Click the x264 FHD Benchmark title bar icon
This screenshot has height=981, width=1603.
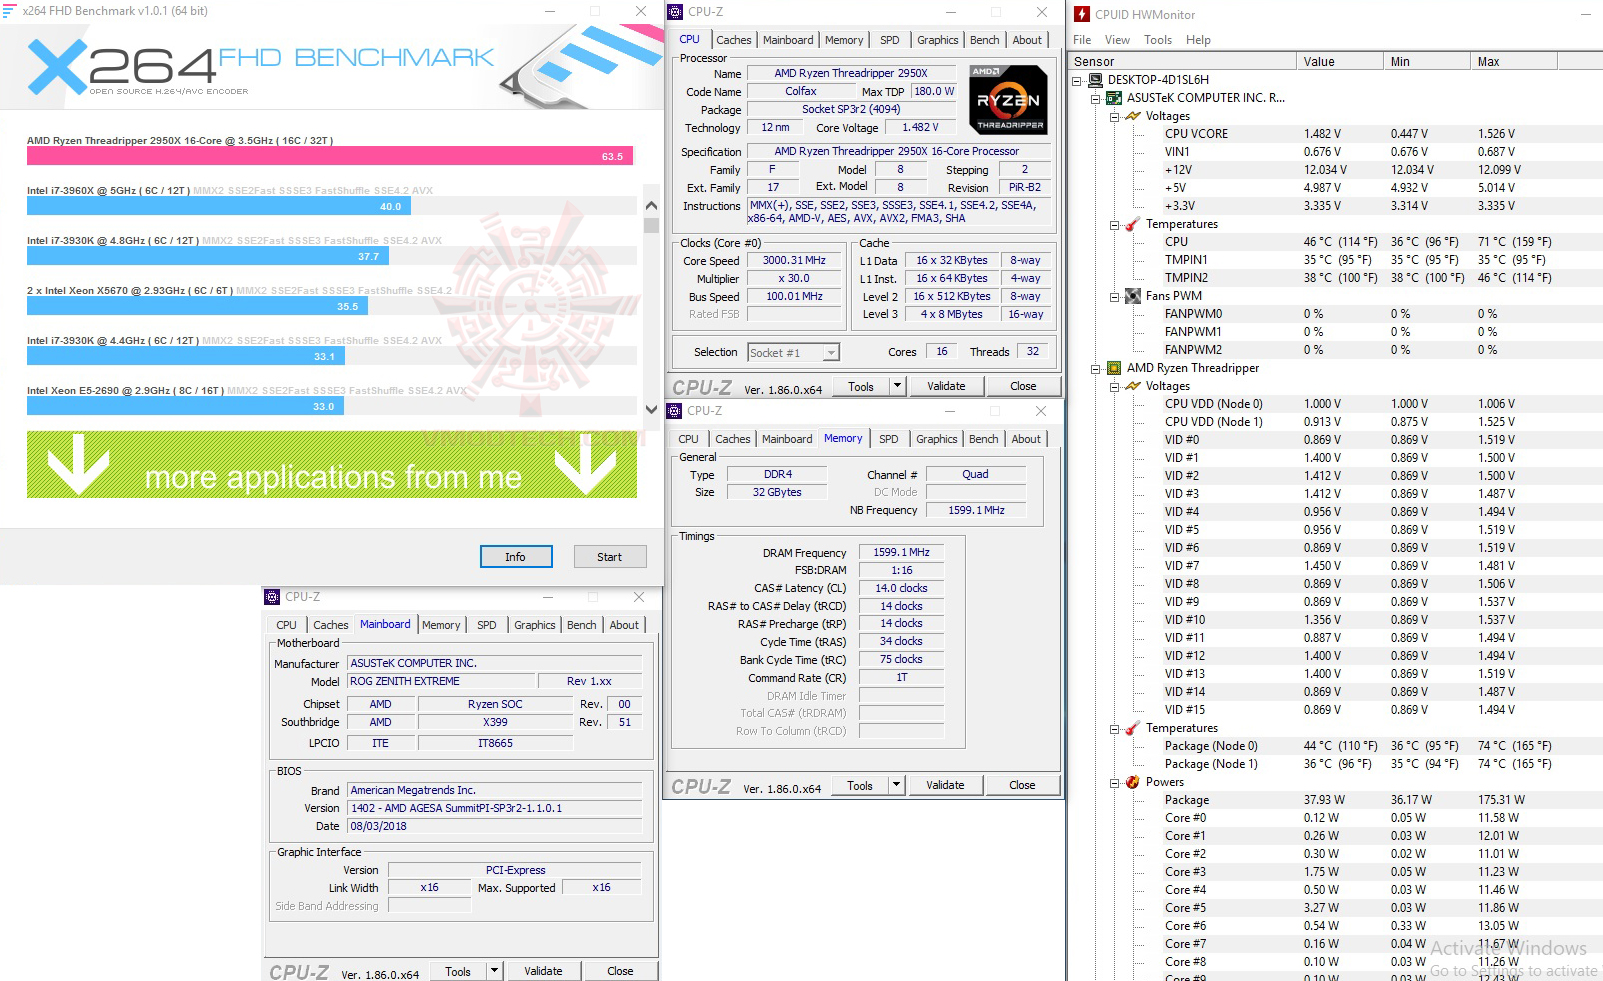tap(10, 11)
